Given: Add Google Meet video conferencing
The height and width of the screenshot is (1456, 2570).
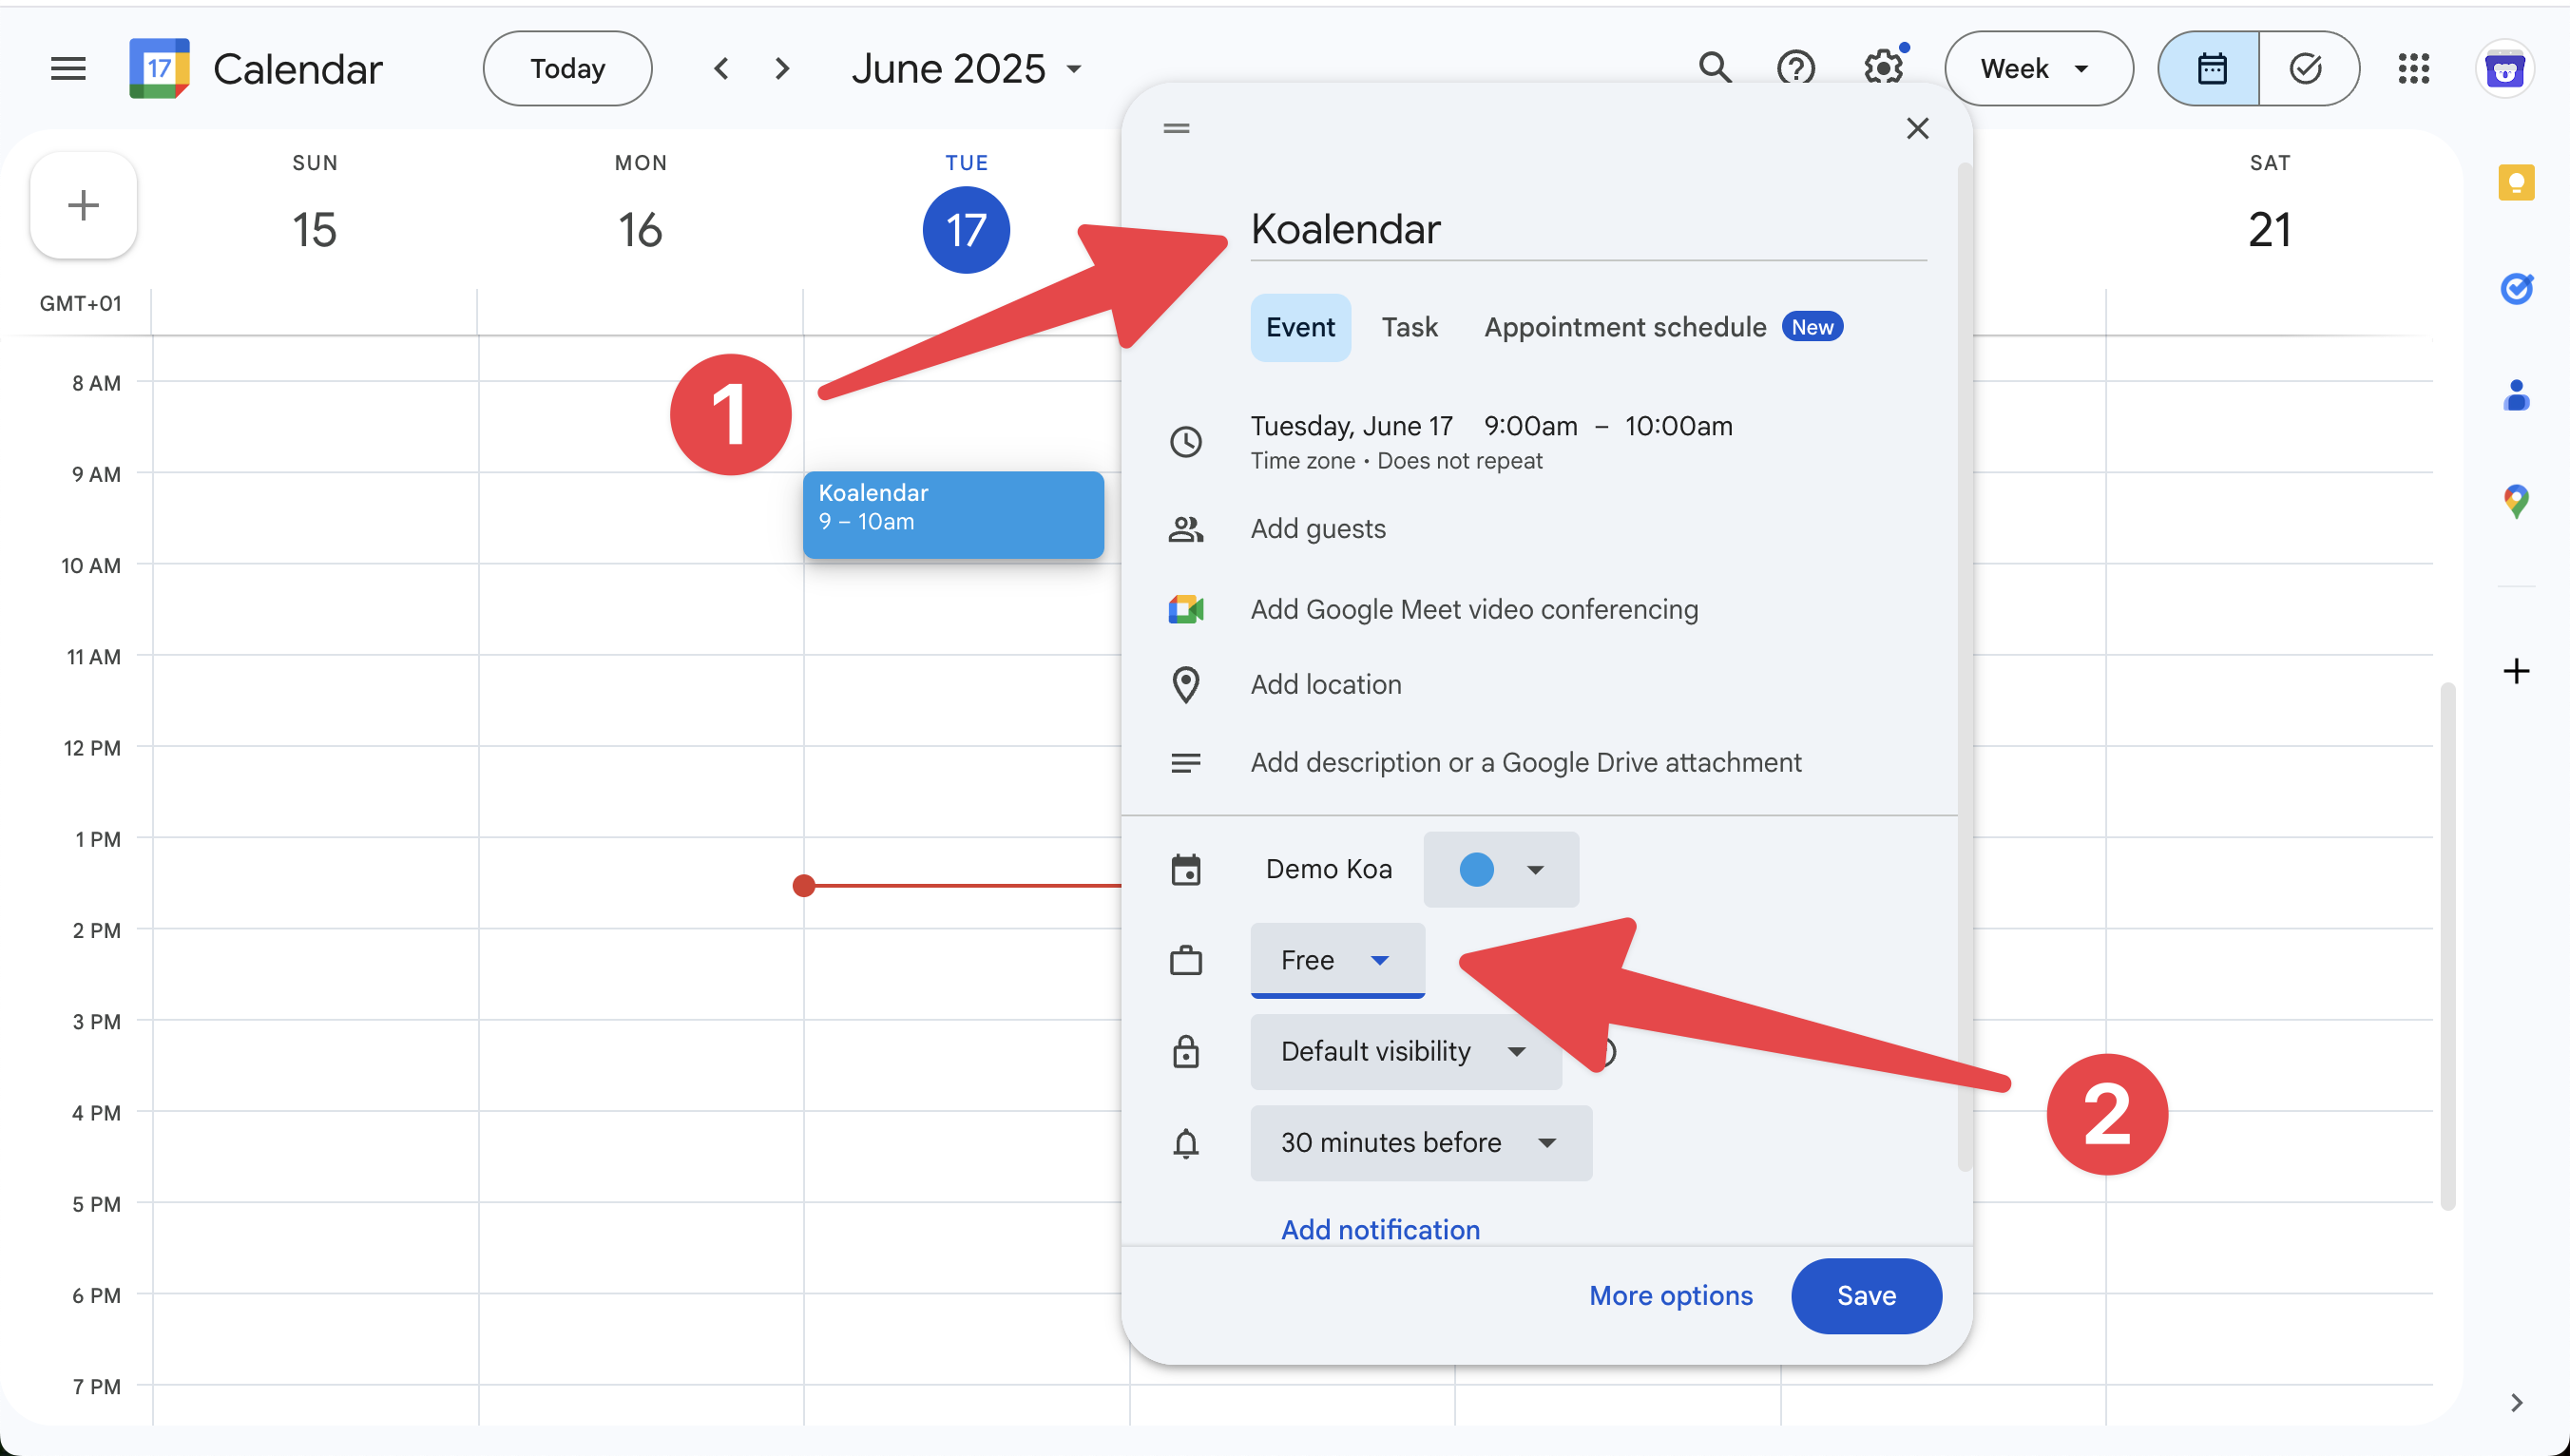Looking at the screenshot, I should 1474,609.
